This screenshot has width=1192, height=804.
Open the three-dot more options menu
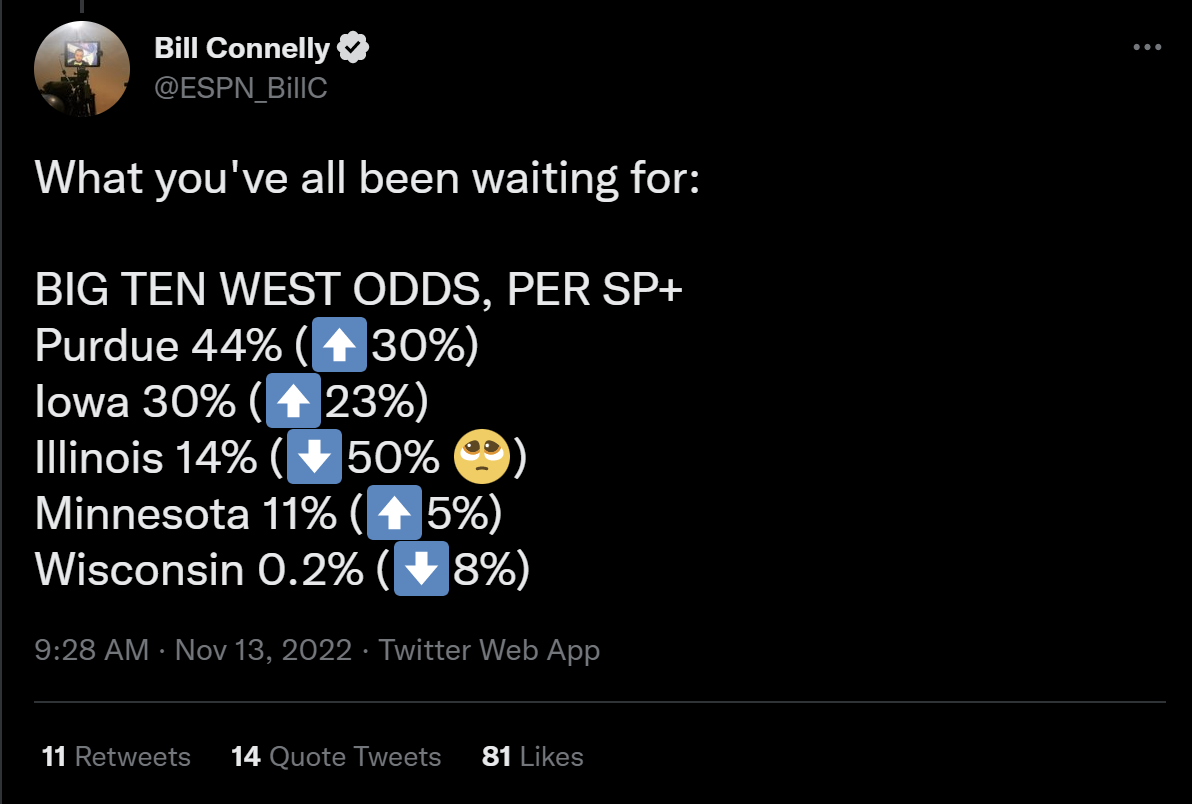(x=1146, y=47)
